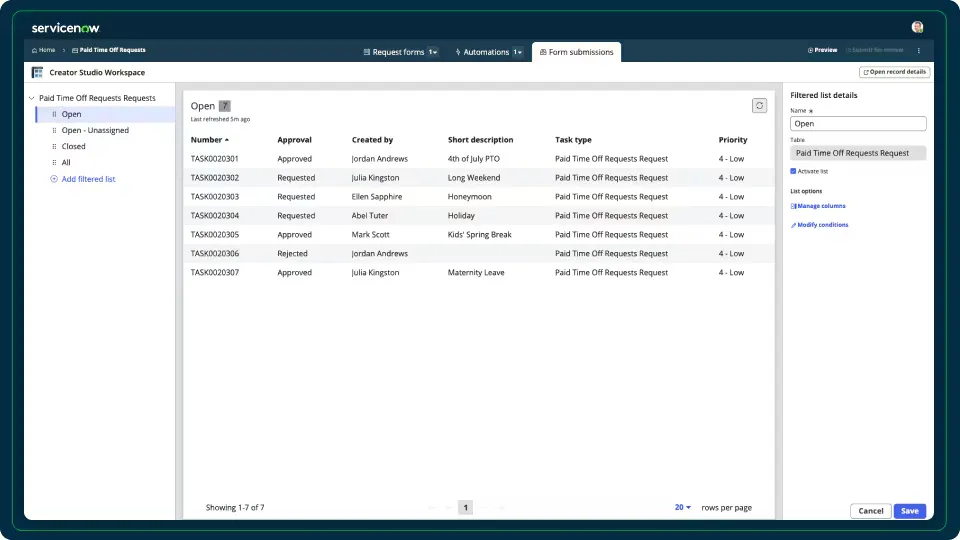Open the user avatar menu
Image resolution: width=960 pixels, height=540 pixels.
917,27
